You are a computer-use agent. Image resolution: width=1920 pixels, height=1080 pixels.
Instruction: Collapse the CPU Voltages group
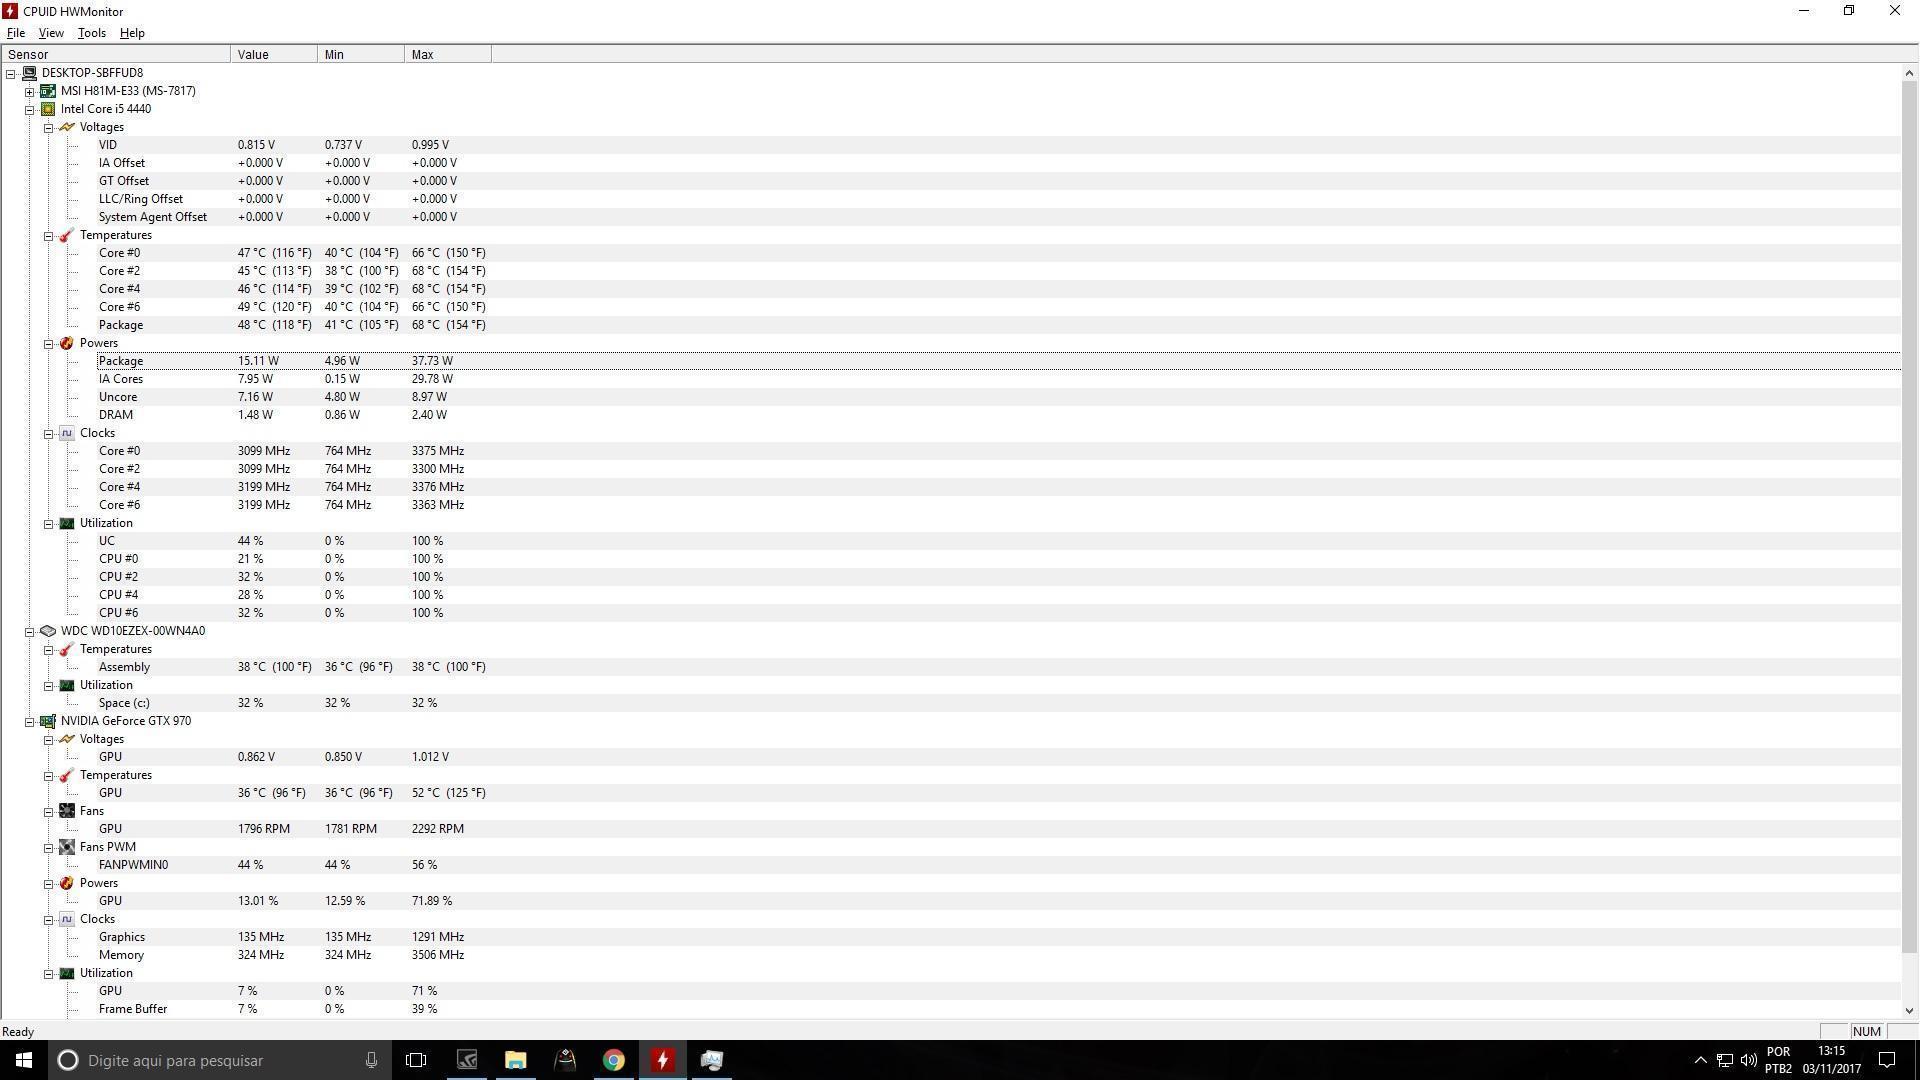pos(48,127)
